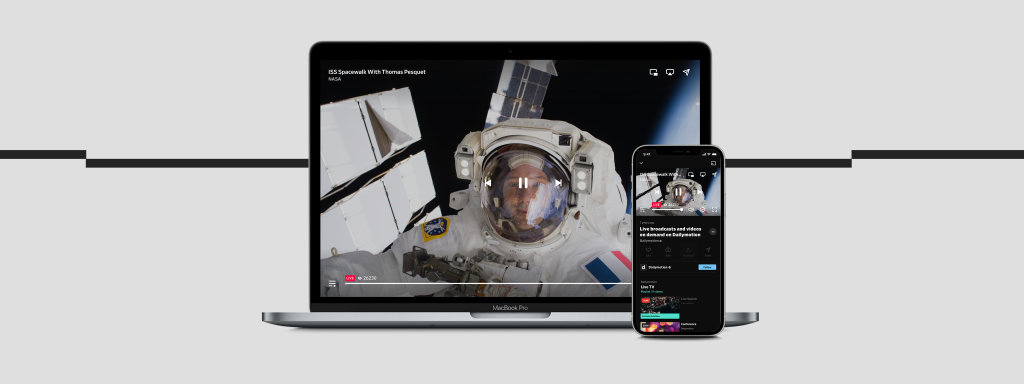Like the video with heart icon on phone
Image resolution: width=1024 pixels, height=384 pixels.
[x=648, y=249]
